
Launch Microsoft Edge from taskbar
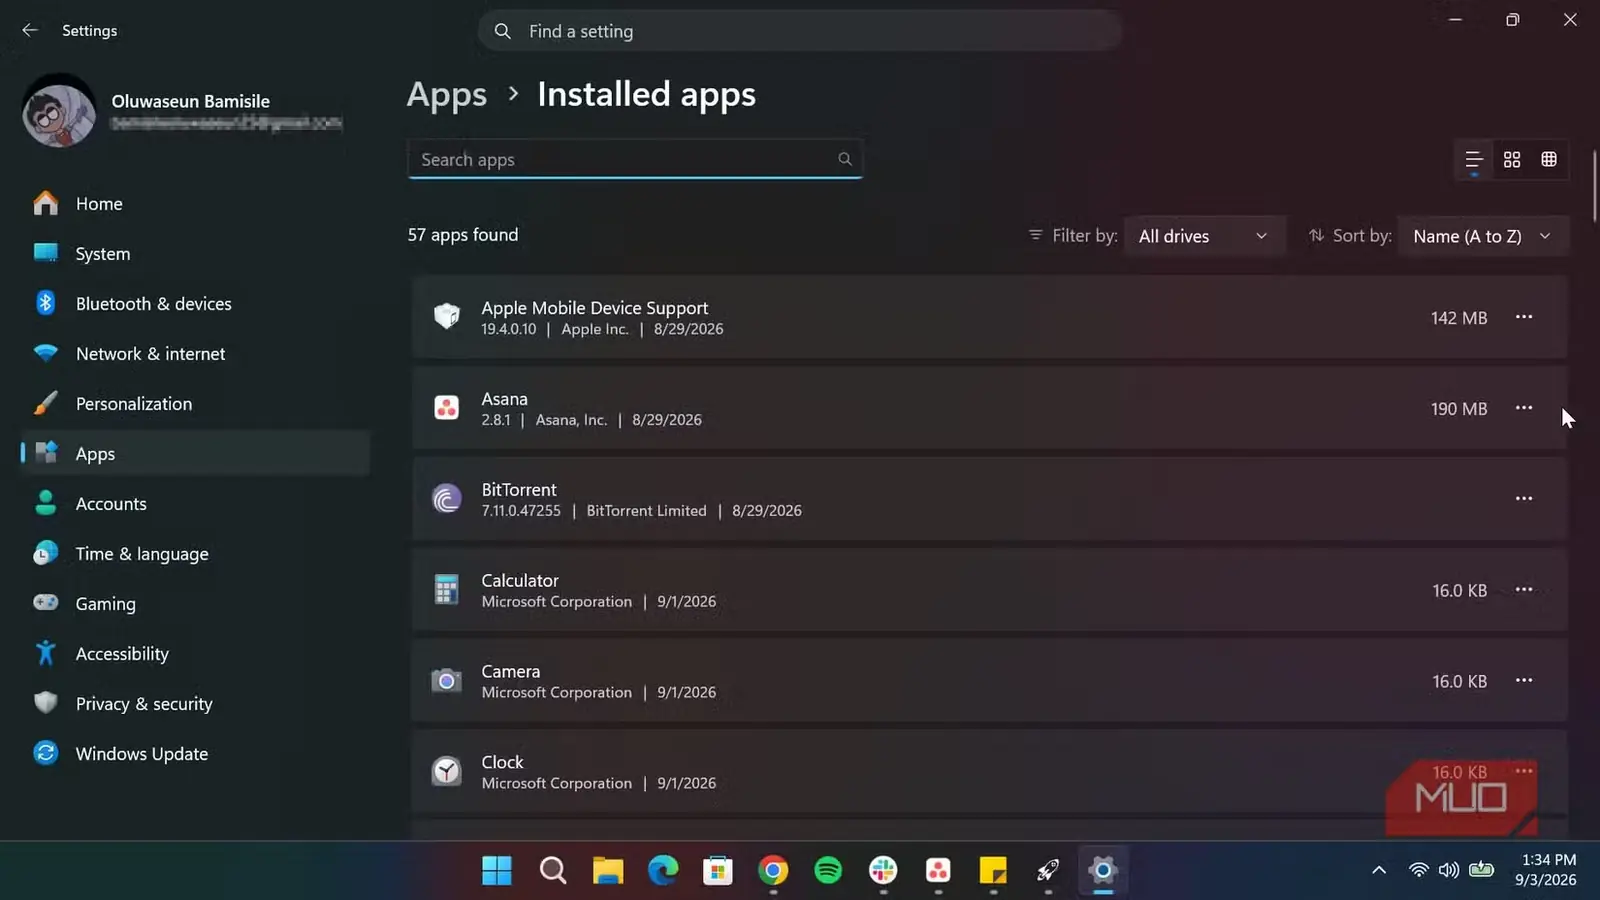point(663,871)
